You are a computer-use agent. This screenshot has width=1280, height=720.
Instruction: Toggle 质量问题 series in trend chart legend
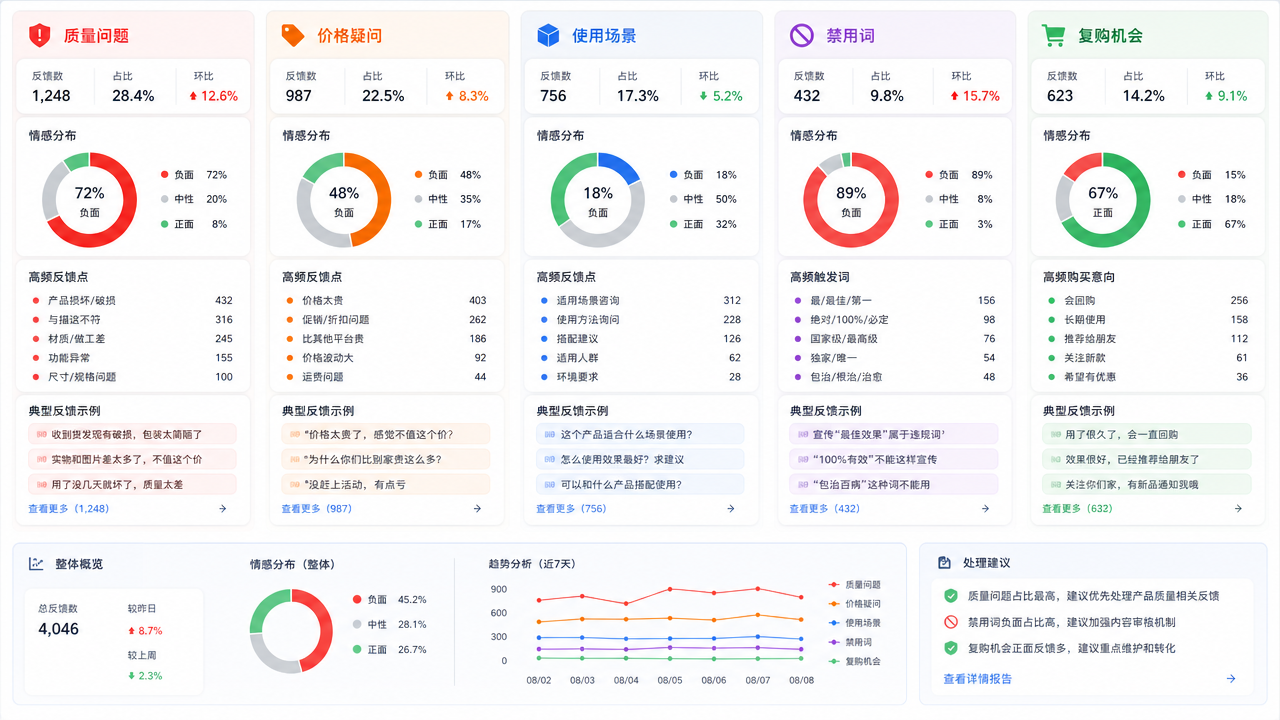(x=854, y=584)
